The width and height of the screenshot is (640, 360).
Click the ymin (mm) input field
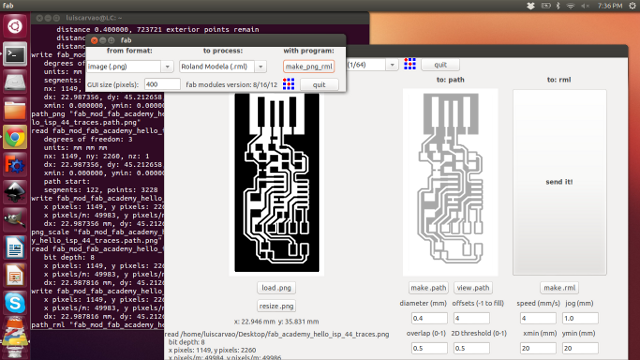(580, 348)
